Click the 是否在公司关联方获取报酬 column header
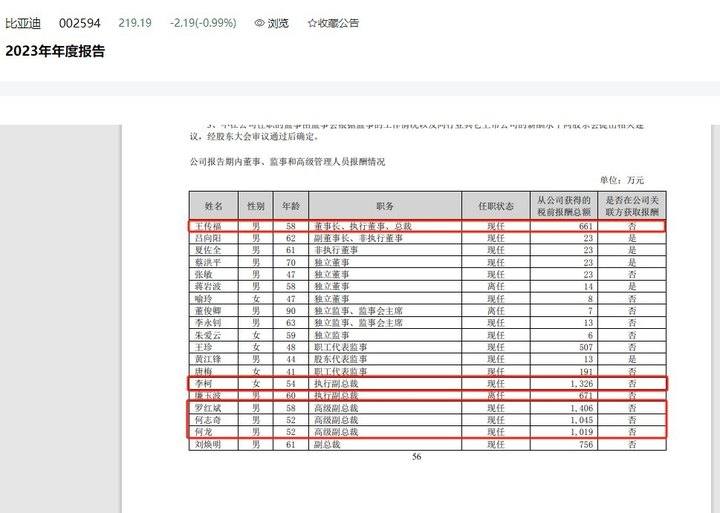The height and width of the screenshot is (513, 720). coord(632,206)
